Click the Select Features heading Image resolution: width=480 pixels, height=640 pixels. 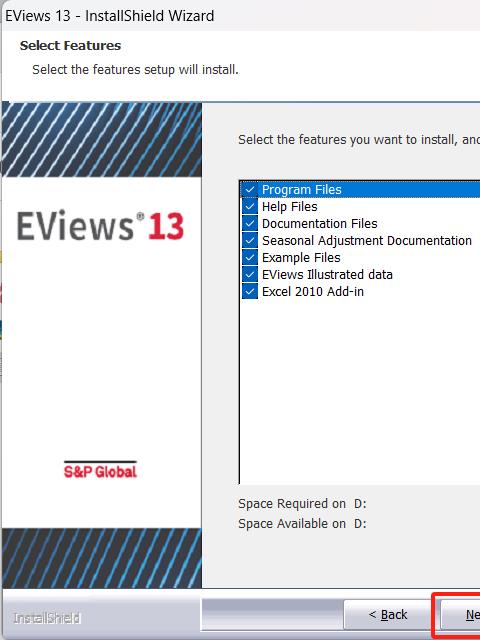click(x=70, y=45)
